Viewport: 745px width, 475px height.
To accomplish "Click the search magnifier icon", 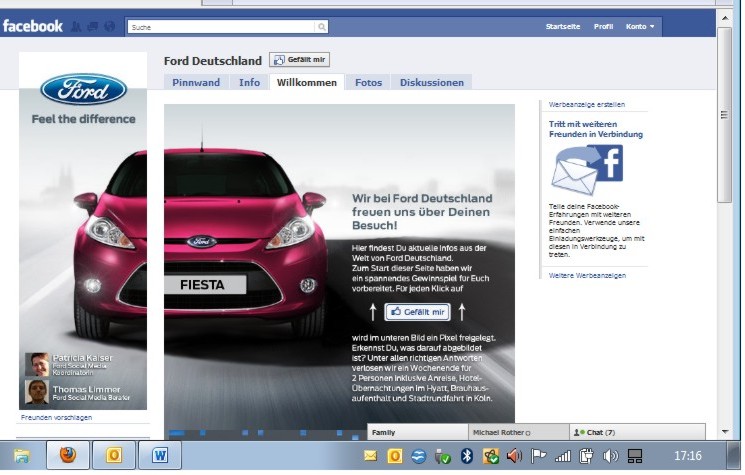I will (322, 27).
